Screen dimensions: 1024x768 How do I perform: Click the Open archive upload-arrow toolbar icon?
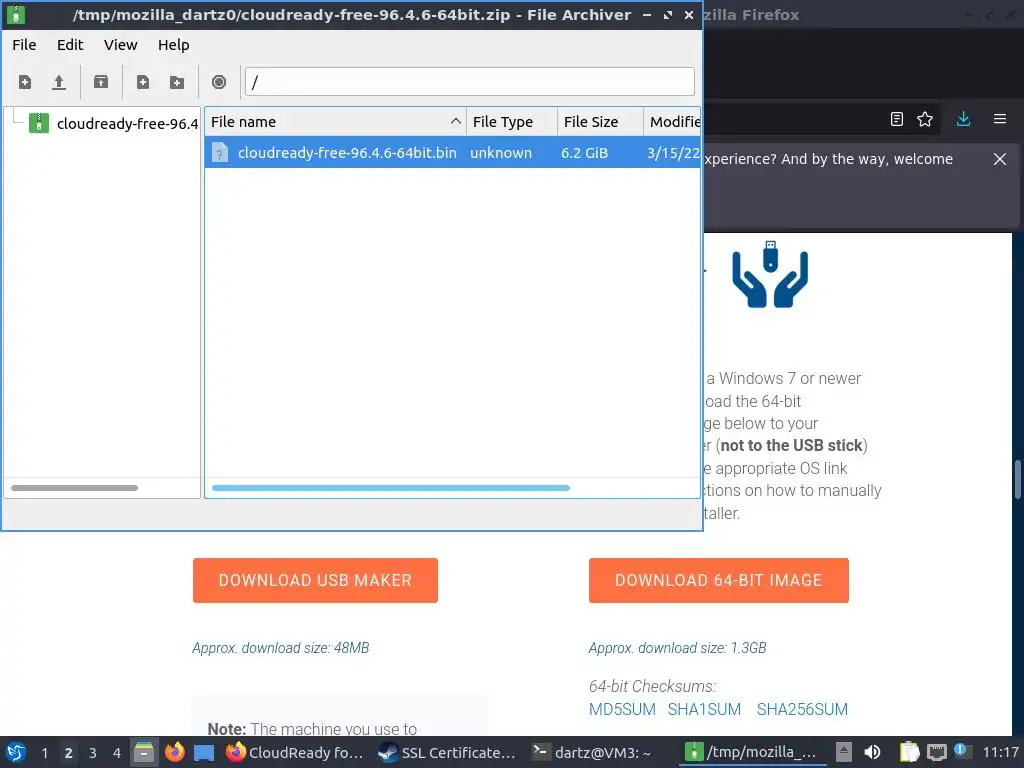pos(59,82)
